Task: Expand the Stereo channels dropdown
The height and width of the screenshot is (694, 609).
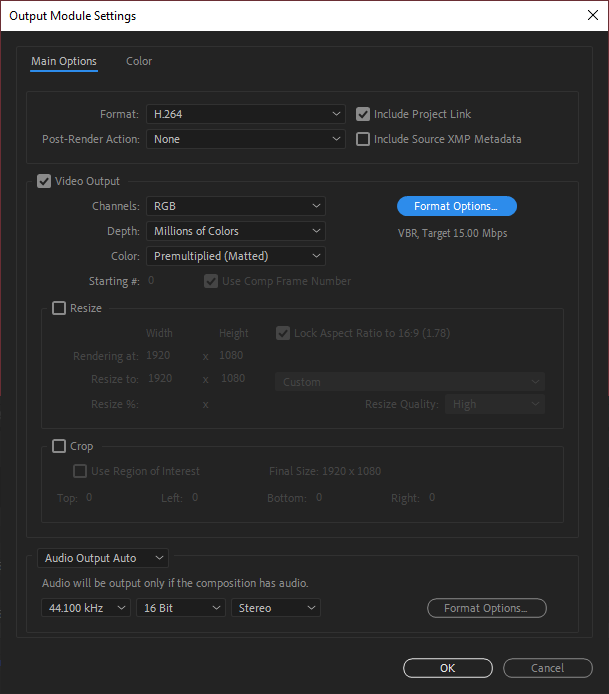Action: pos(275,608)
